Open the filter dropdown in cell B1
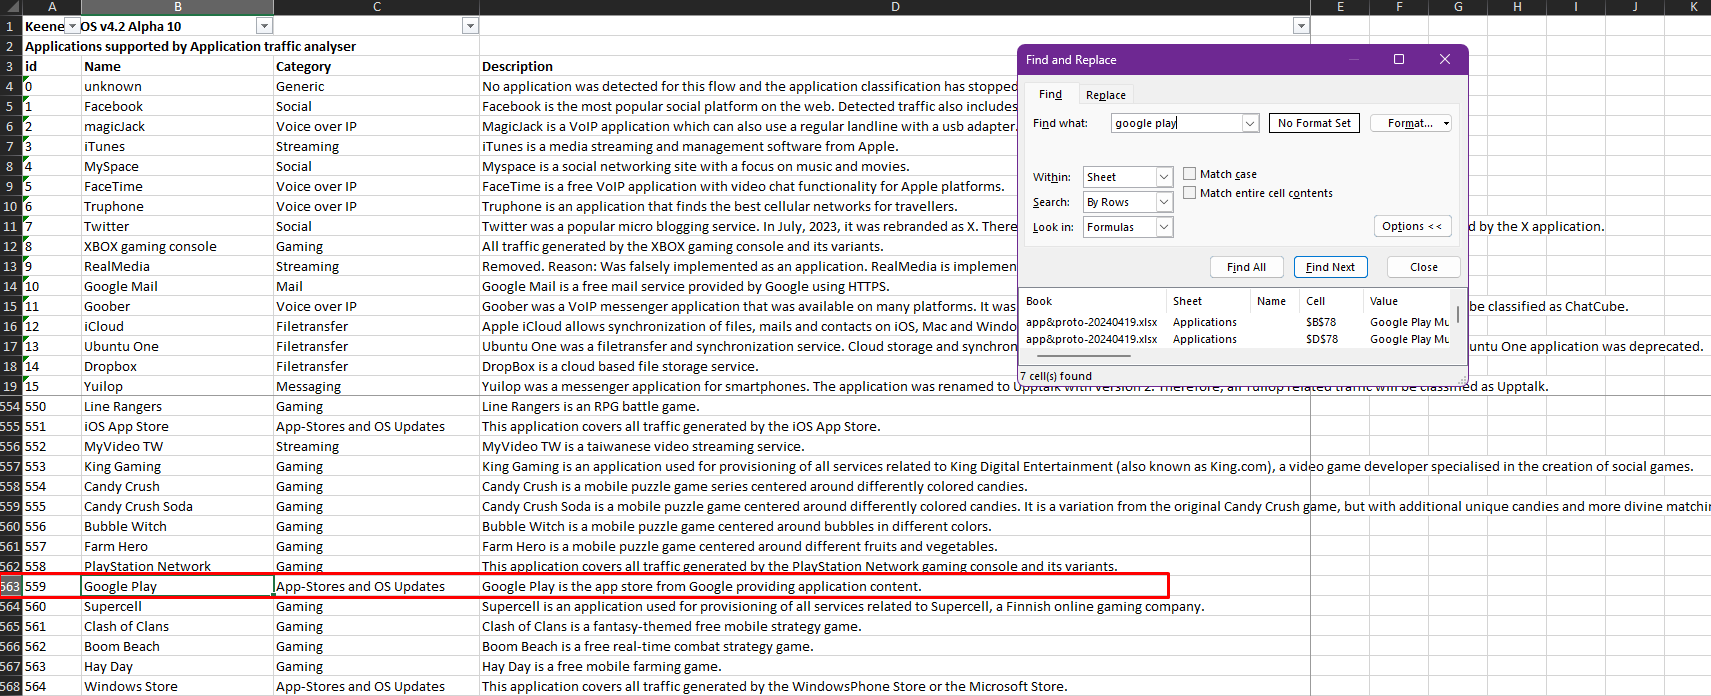Image resolution: width=1711 pixels, height=696 pixels. point(264,26)
